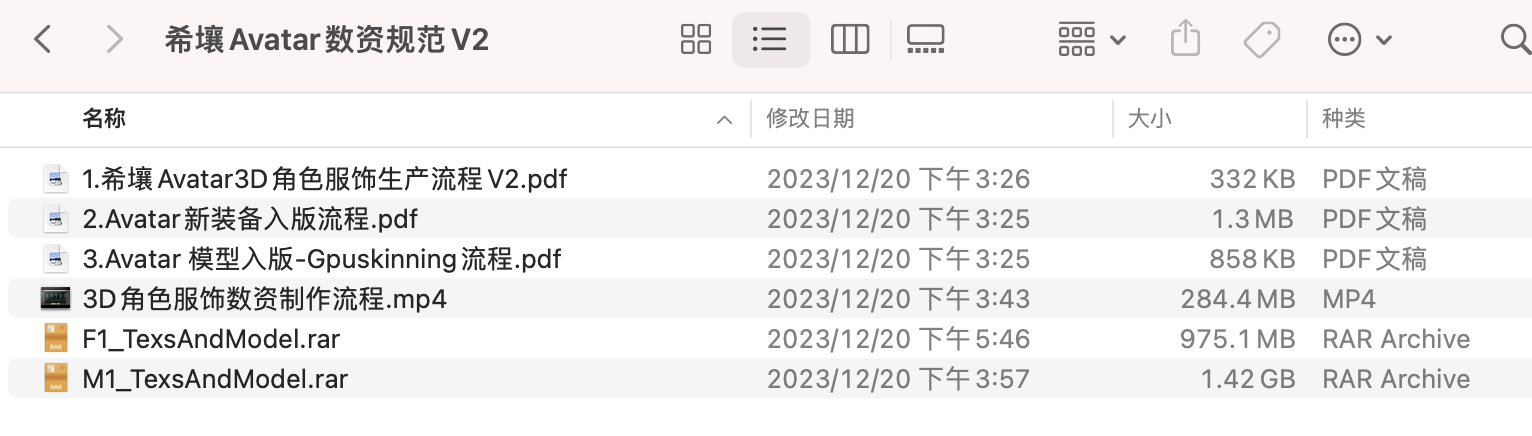The width and height of the screenshot is (1532, 436).
Task: Click the 3D角色服饰数资制作流程.mp4 video thumbnail icon
Action: [x=56, y=299]
